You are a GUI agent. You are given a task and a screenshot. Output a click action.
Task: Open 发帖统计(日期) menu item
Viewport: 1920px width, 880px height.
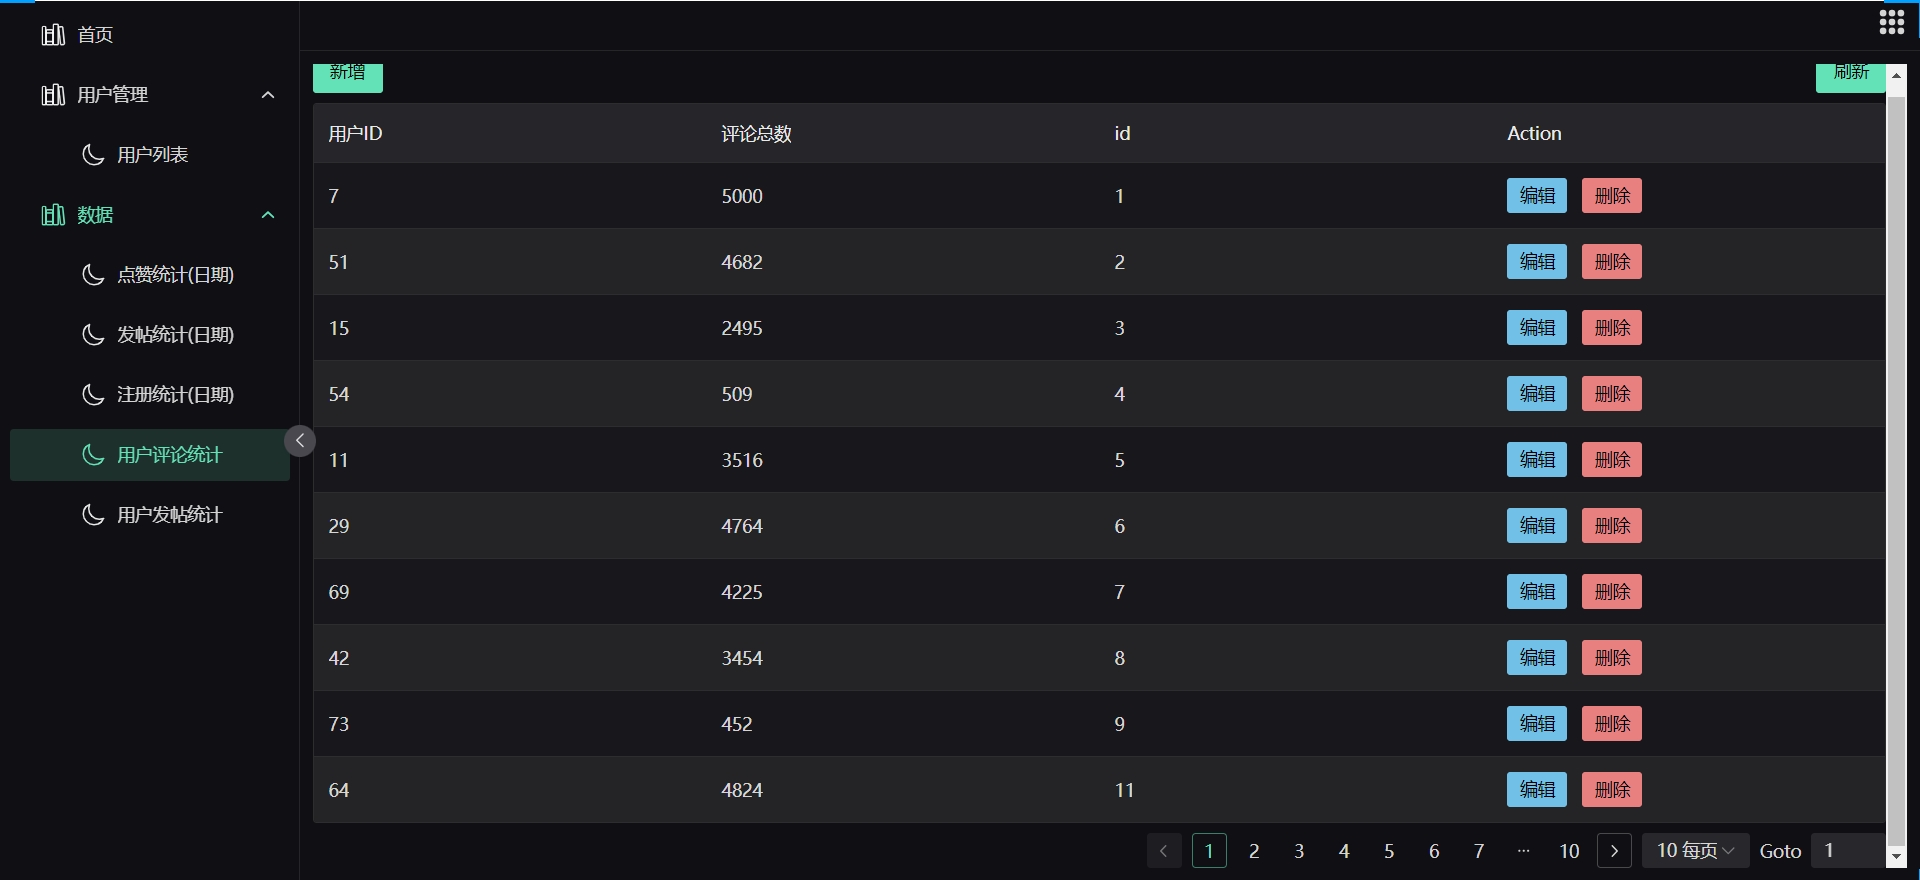pos(175,335)
